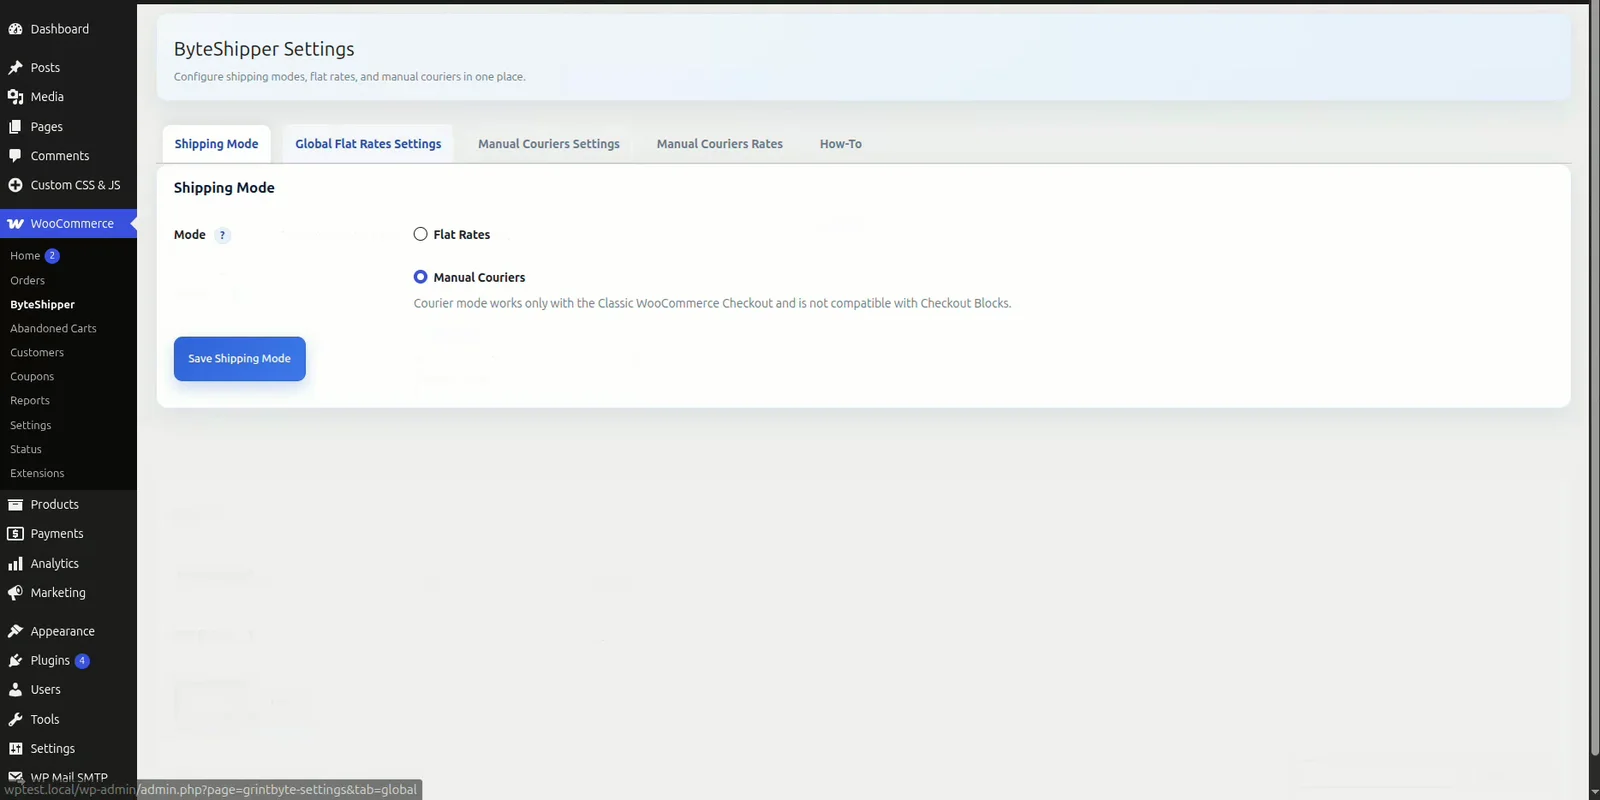The width and height of the screenshot is (1600, 800).
Task: Click the Home notification count badge
Action: tap(52, 256)
